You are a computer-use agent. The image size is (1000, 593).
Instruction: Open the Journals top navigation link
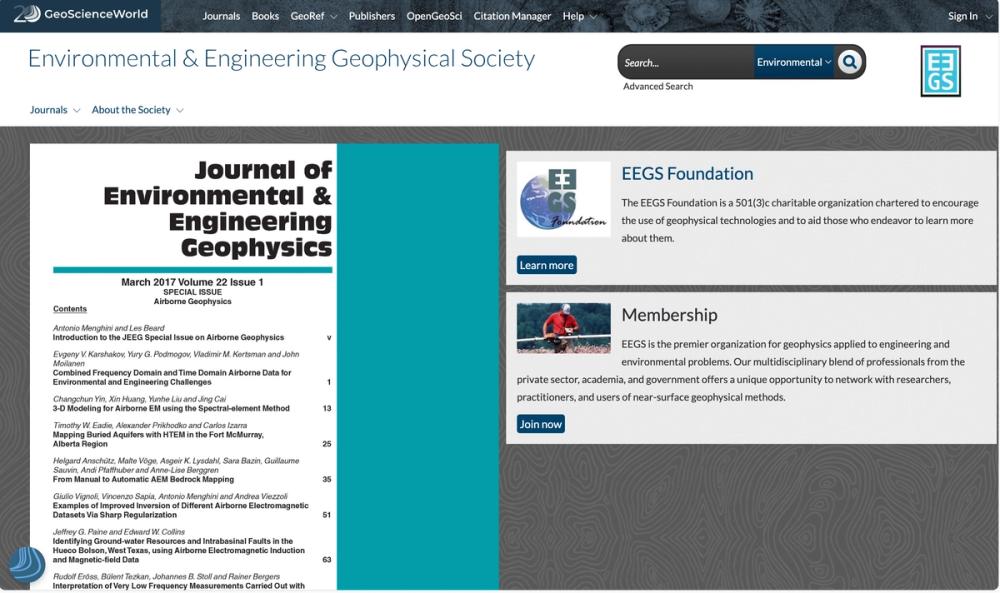tap(221, 16)
